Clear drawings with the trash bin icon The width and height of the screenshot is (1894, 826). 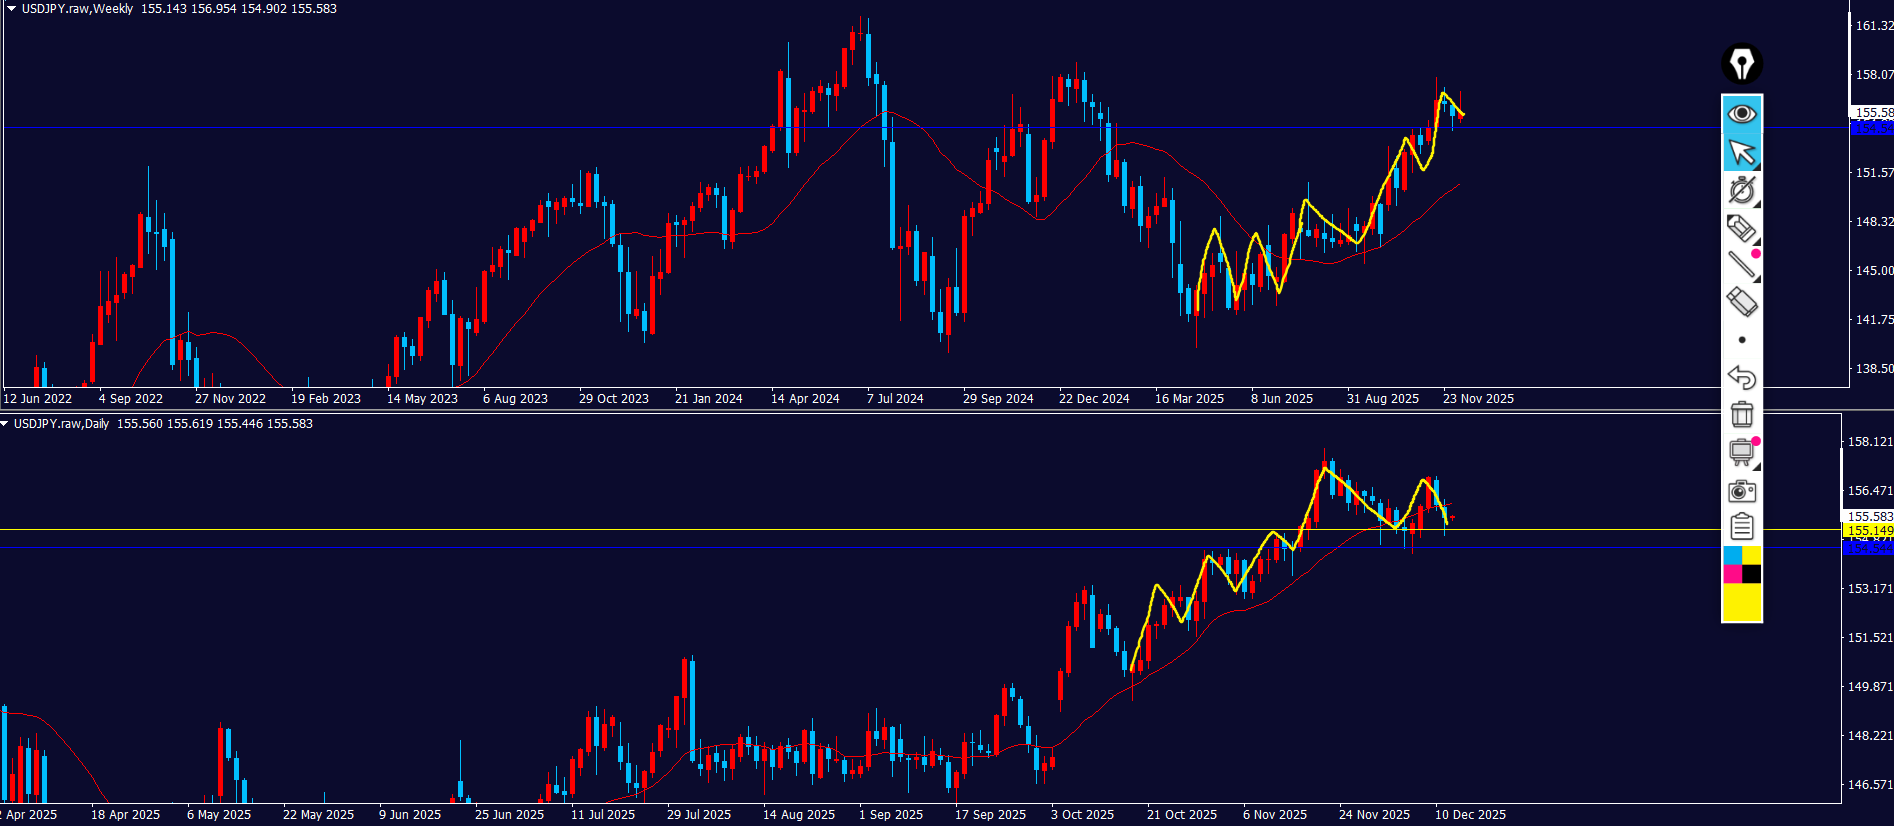pyautogui.click(x=1741, y=414)
